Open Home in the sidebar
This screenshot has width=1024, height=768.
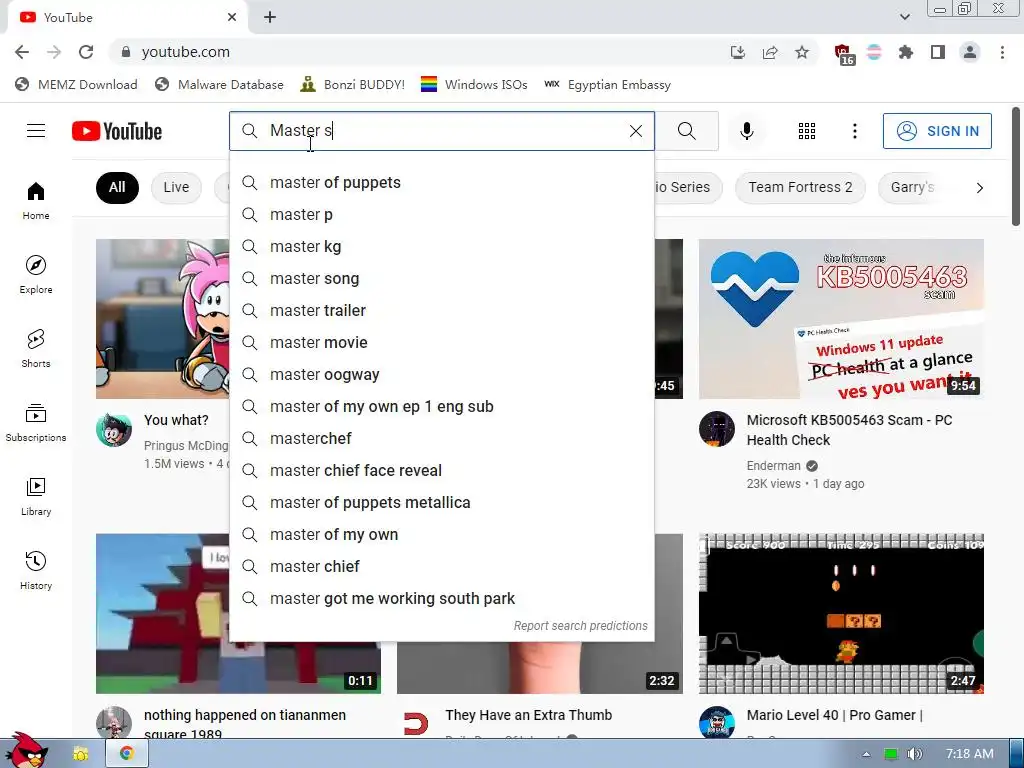click(36, 200)
